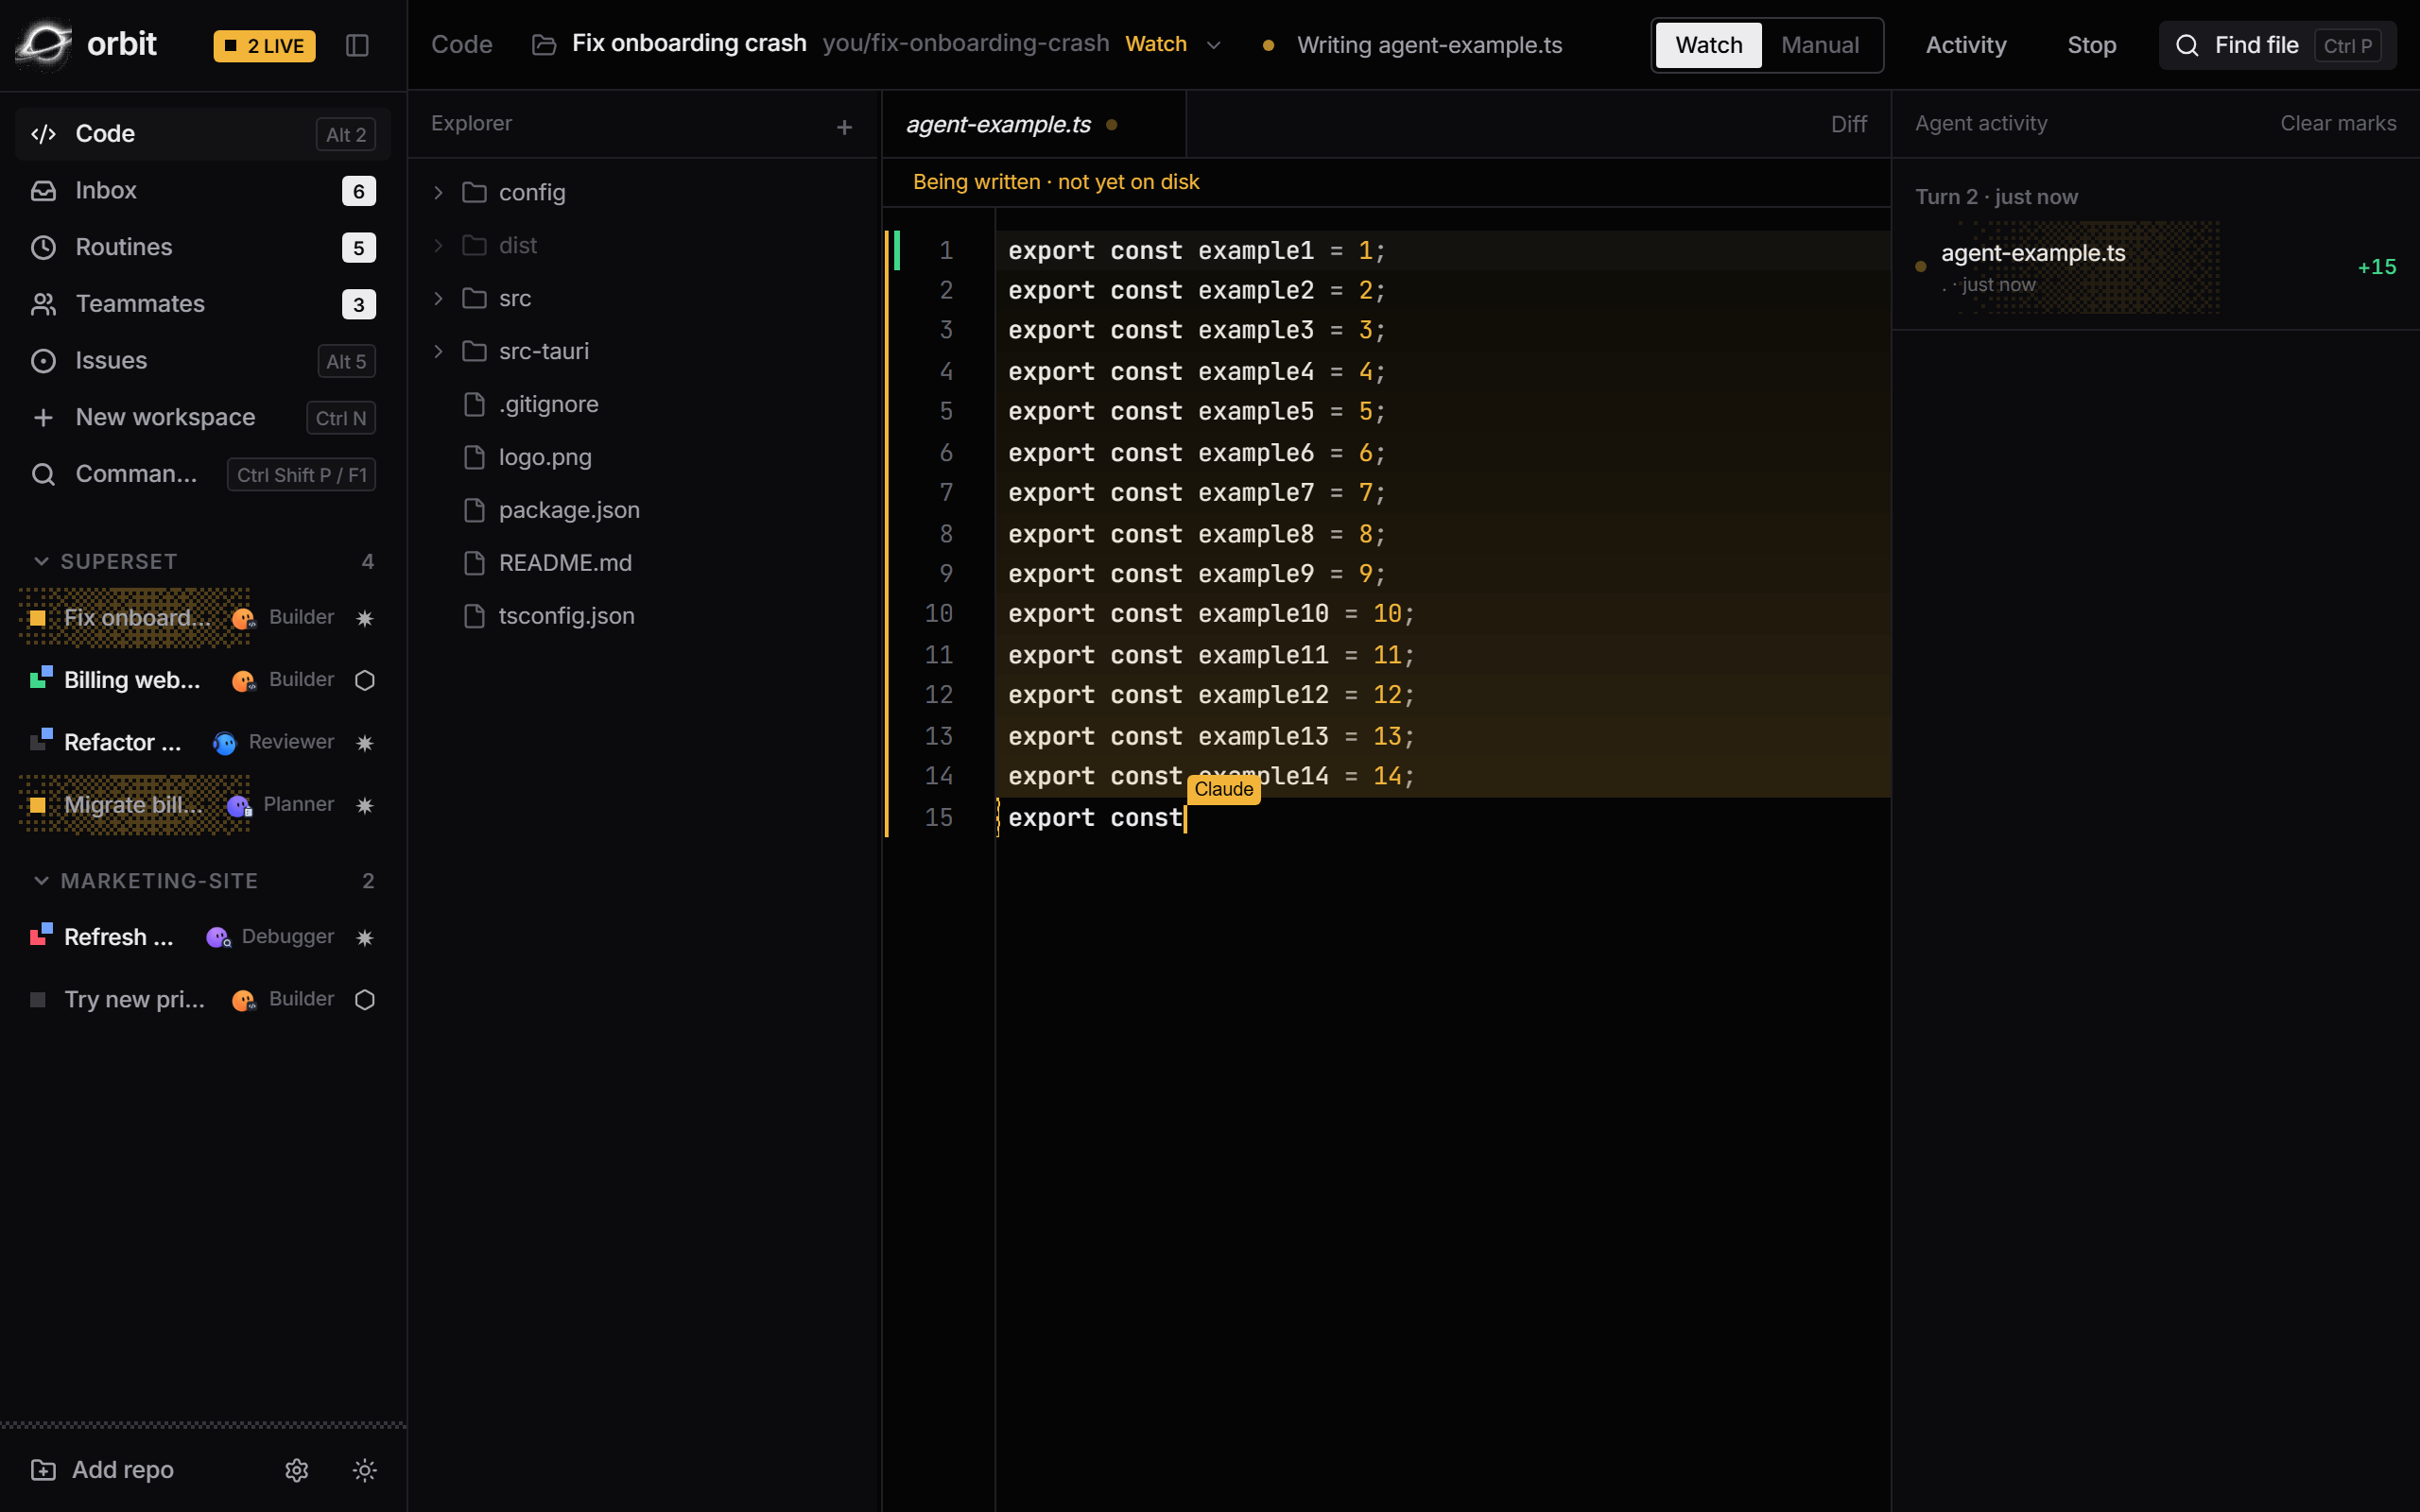This screenshot has width=2420, height=1512.
Task: Click the Routines clock icon
Action: coord(43,247)
